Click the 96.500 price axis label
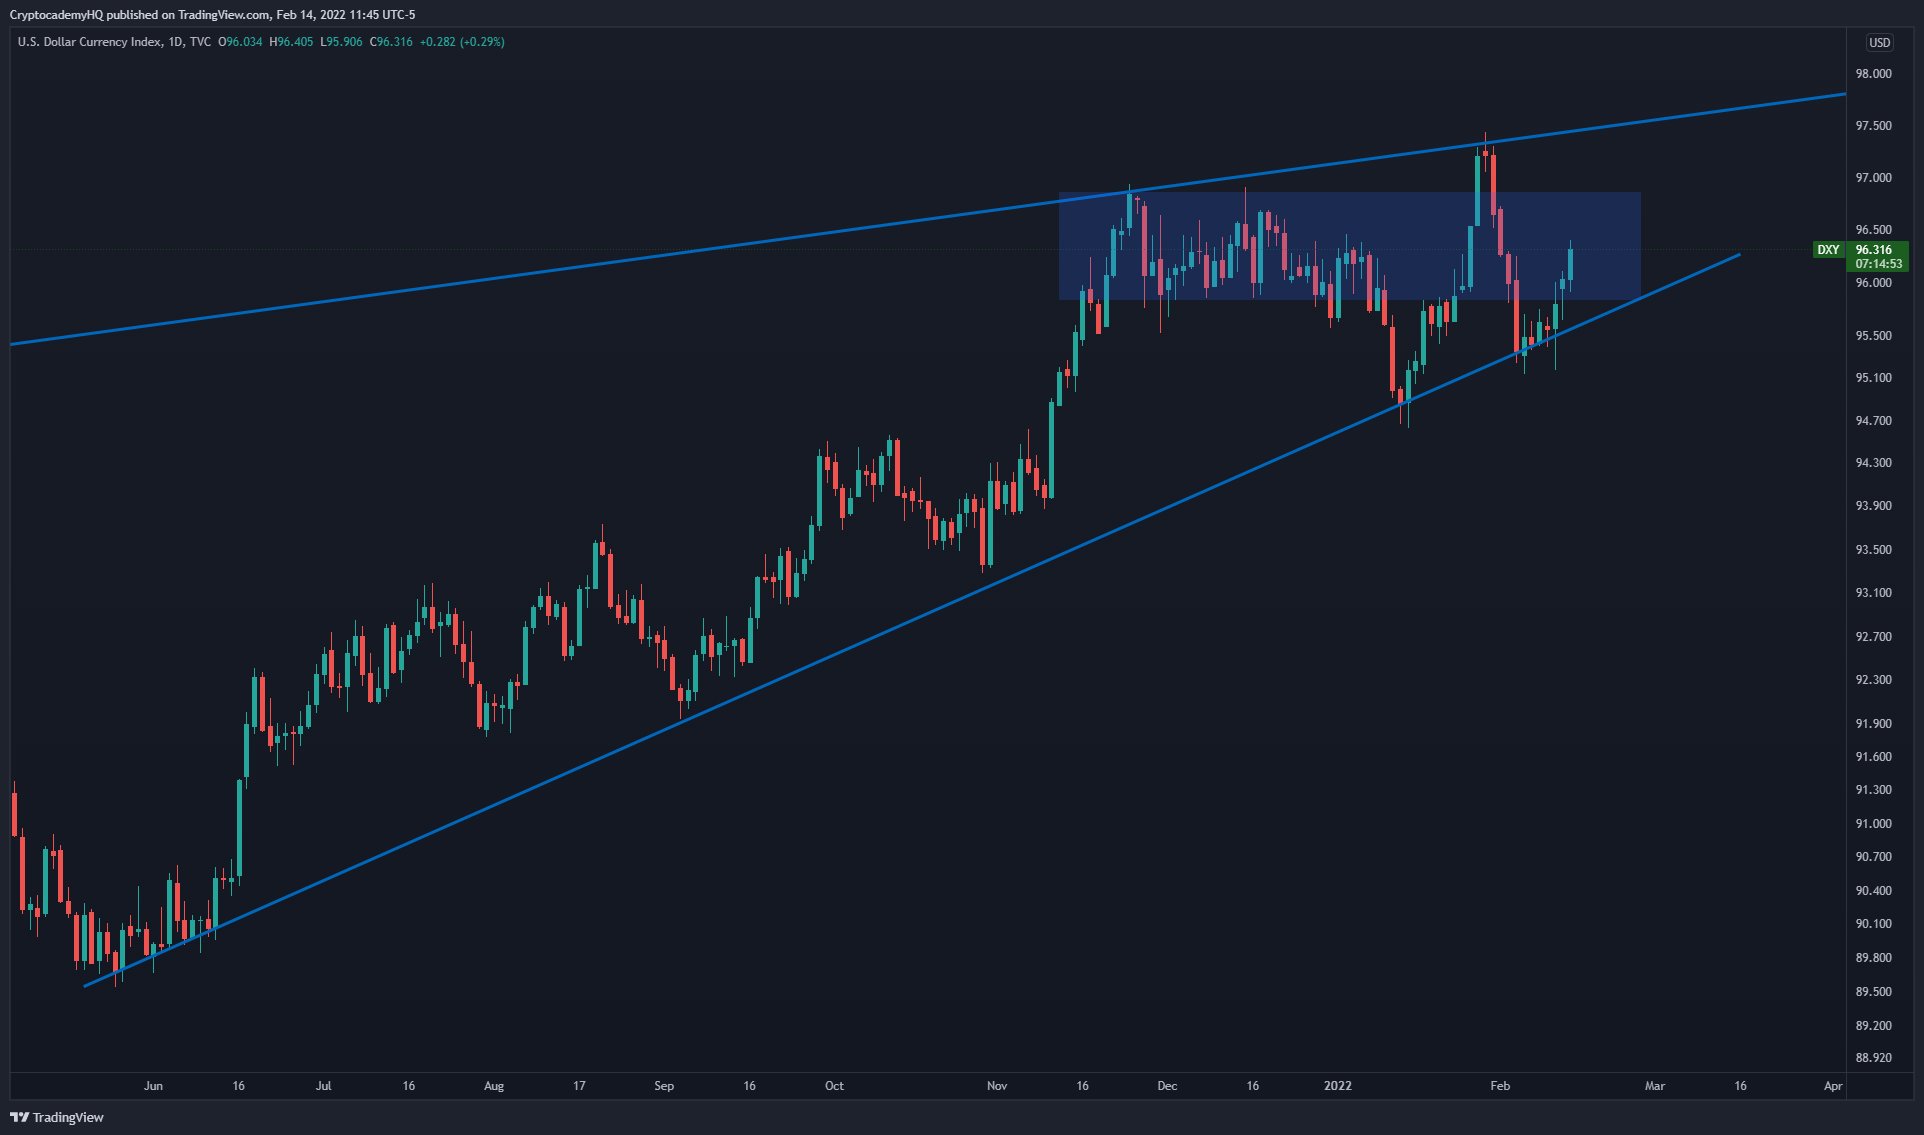The width and height of the screenshot is (1924, 1135). (x=1873, y=230)
